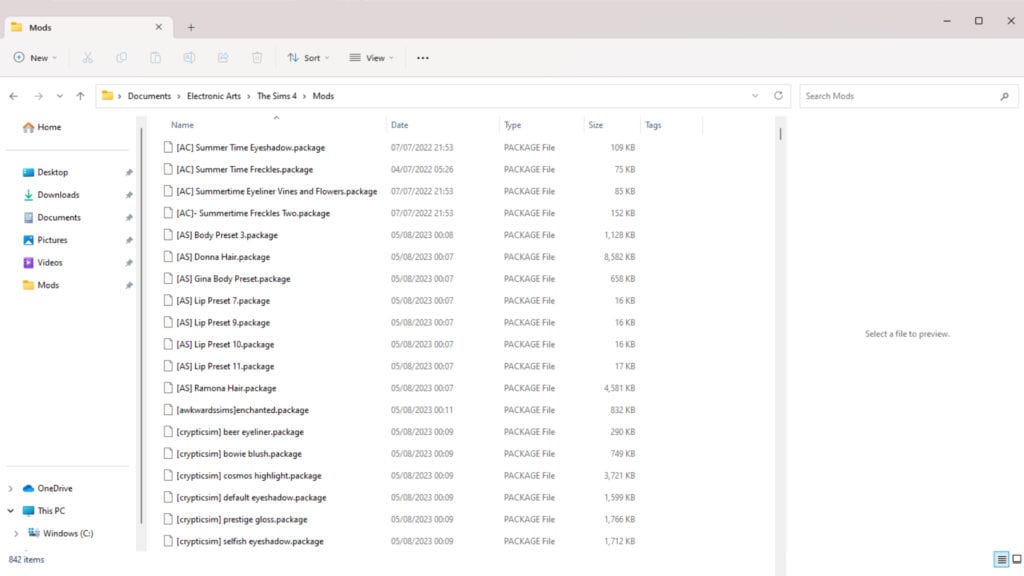The width and height of the screenshot is (1024, 576).
Task: Click the Copy icon in toolbar
Action: point(121,57)
